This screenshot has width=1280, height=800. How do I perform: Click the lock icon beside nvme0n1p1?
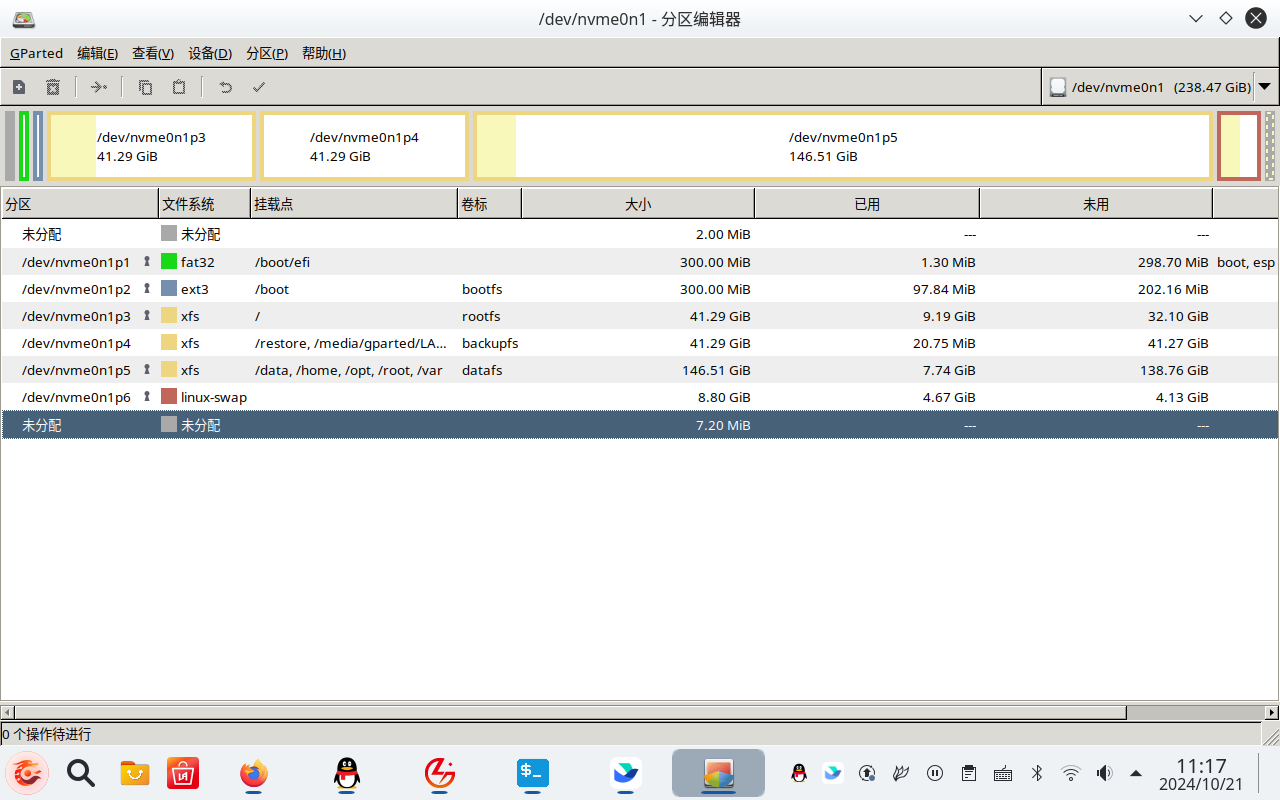tap(147, 261)
